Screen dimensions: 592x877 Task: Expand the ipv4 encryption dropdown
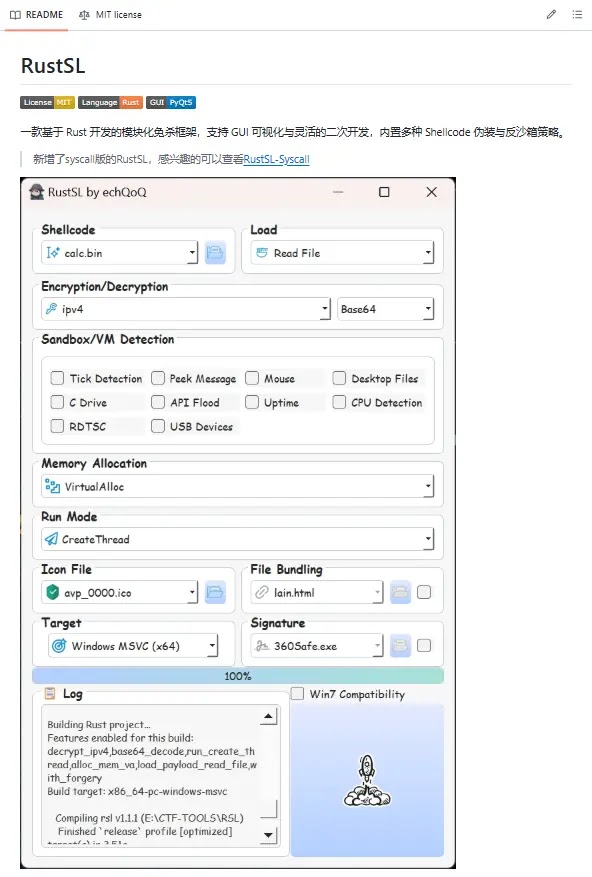(x=186, y=309)
